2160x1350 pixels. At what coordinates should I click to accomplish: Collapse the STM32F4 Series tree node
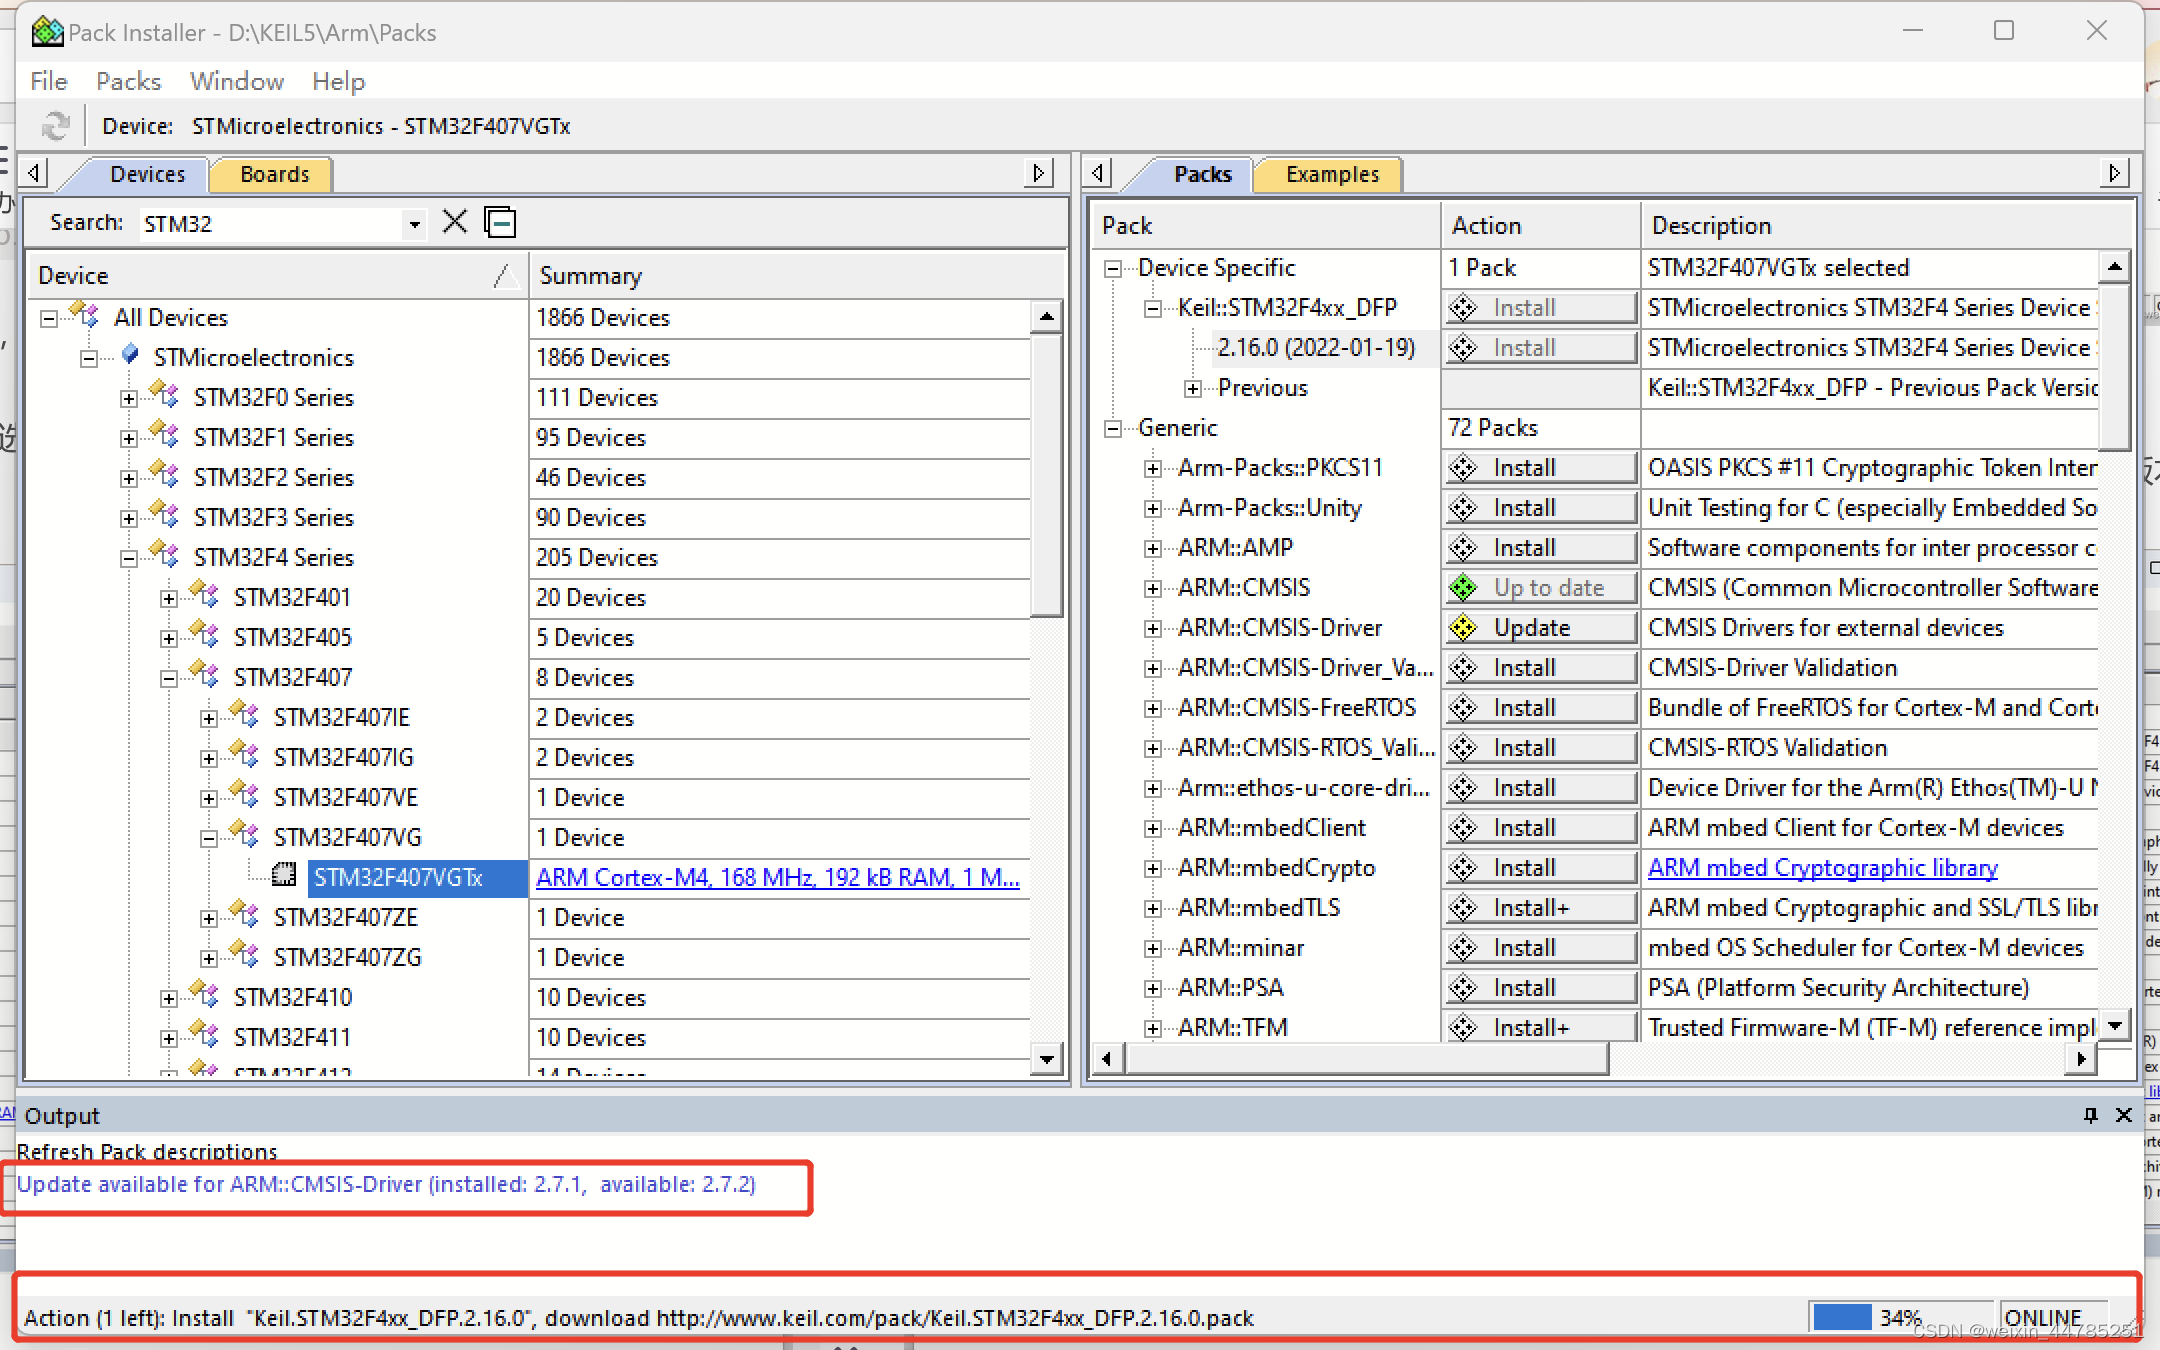pyautogui.click(x=129, y=558)
